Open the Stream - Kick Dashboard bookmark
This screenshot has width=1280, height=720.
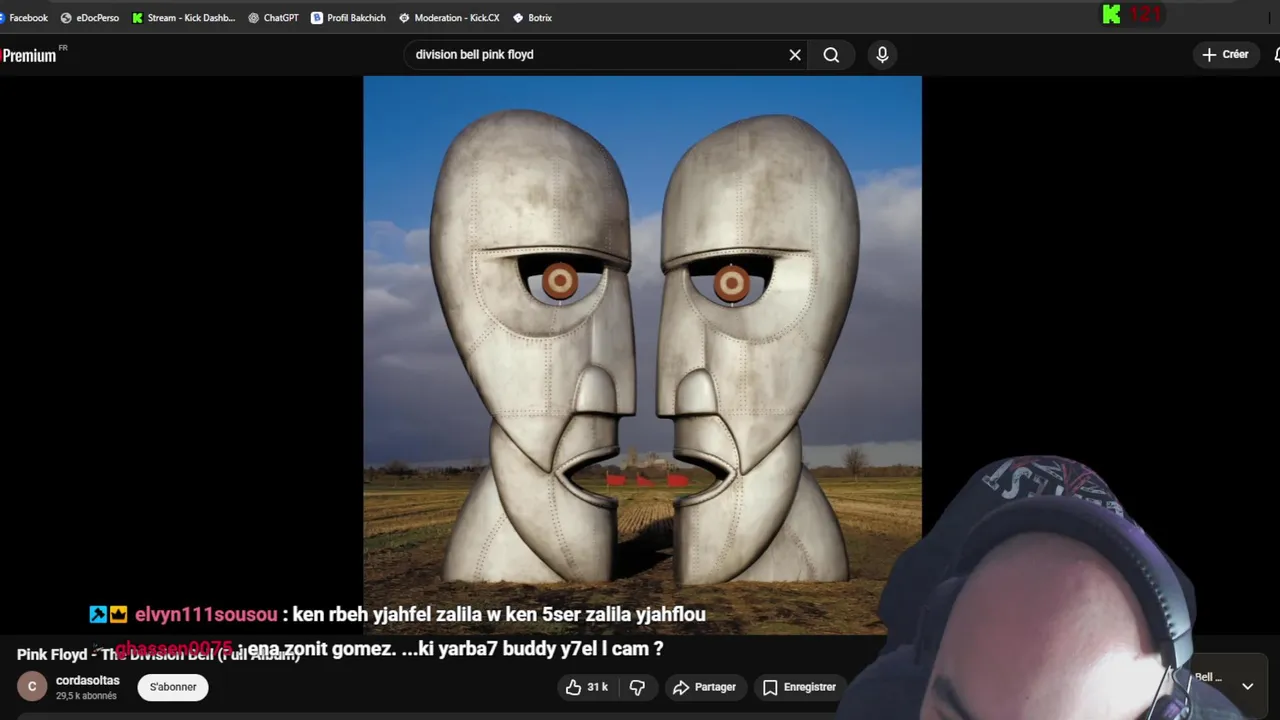pyautogui.click(x=184, y=18)
